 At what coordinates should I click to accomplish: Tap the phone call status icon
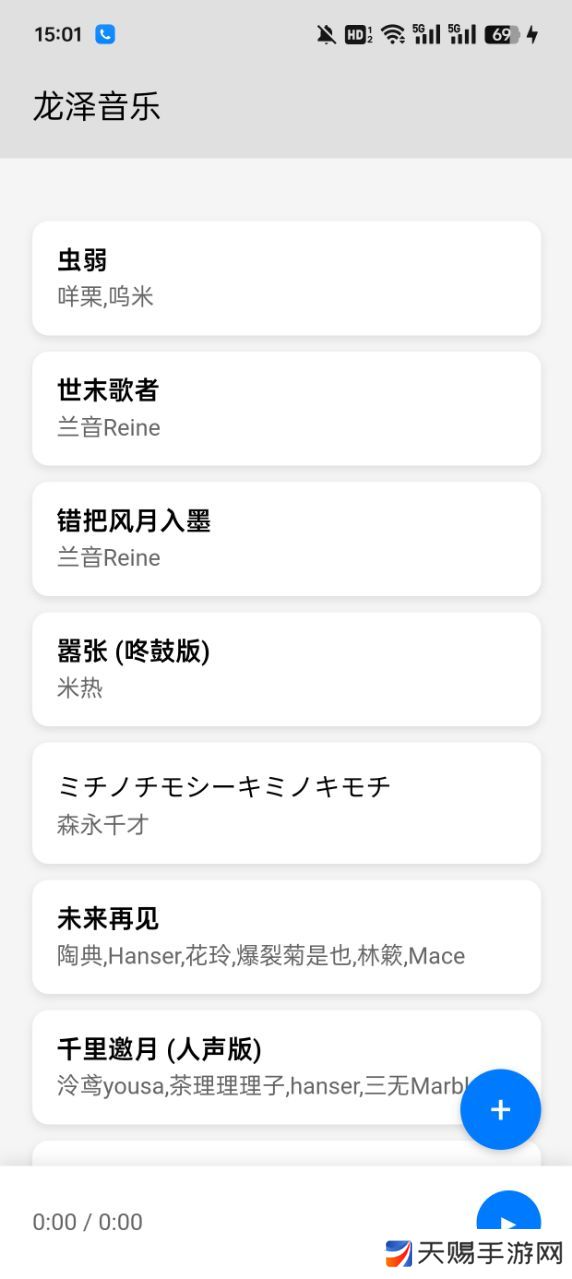point(105,34)
